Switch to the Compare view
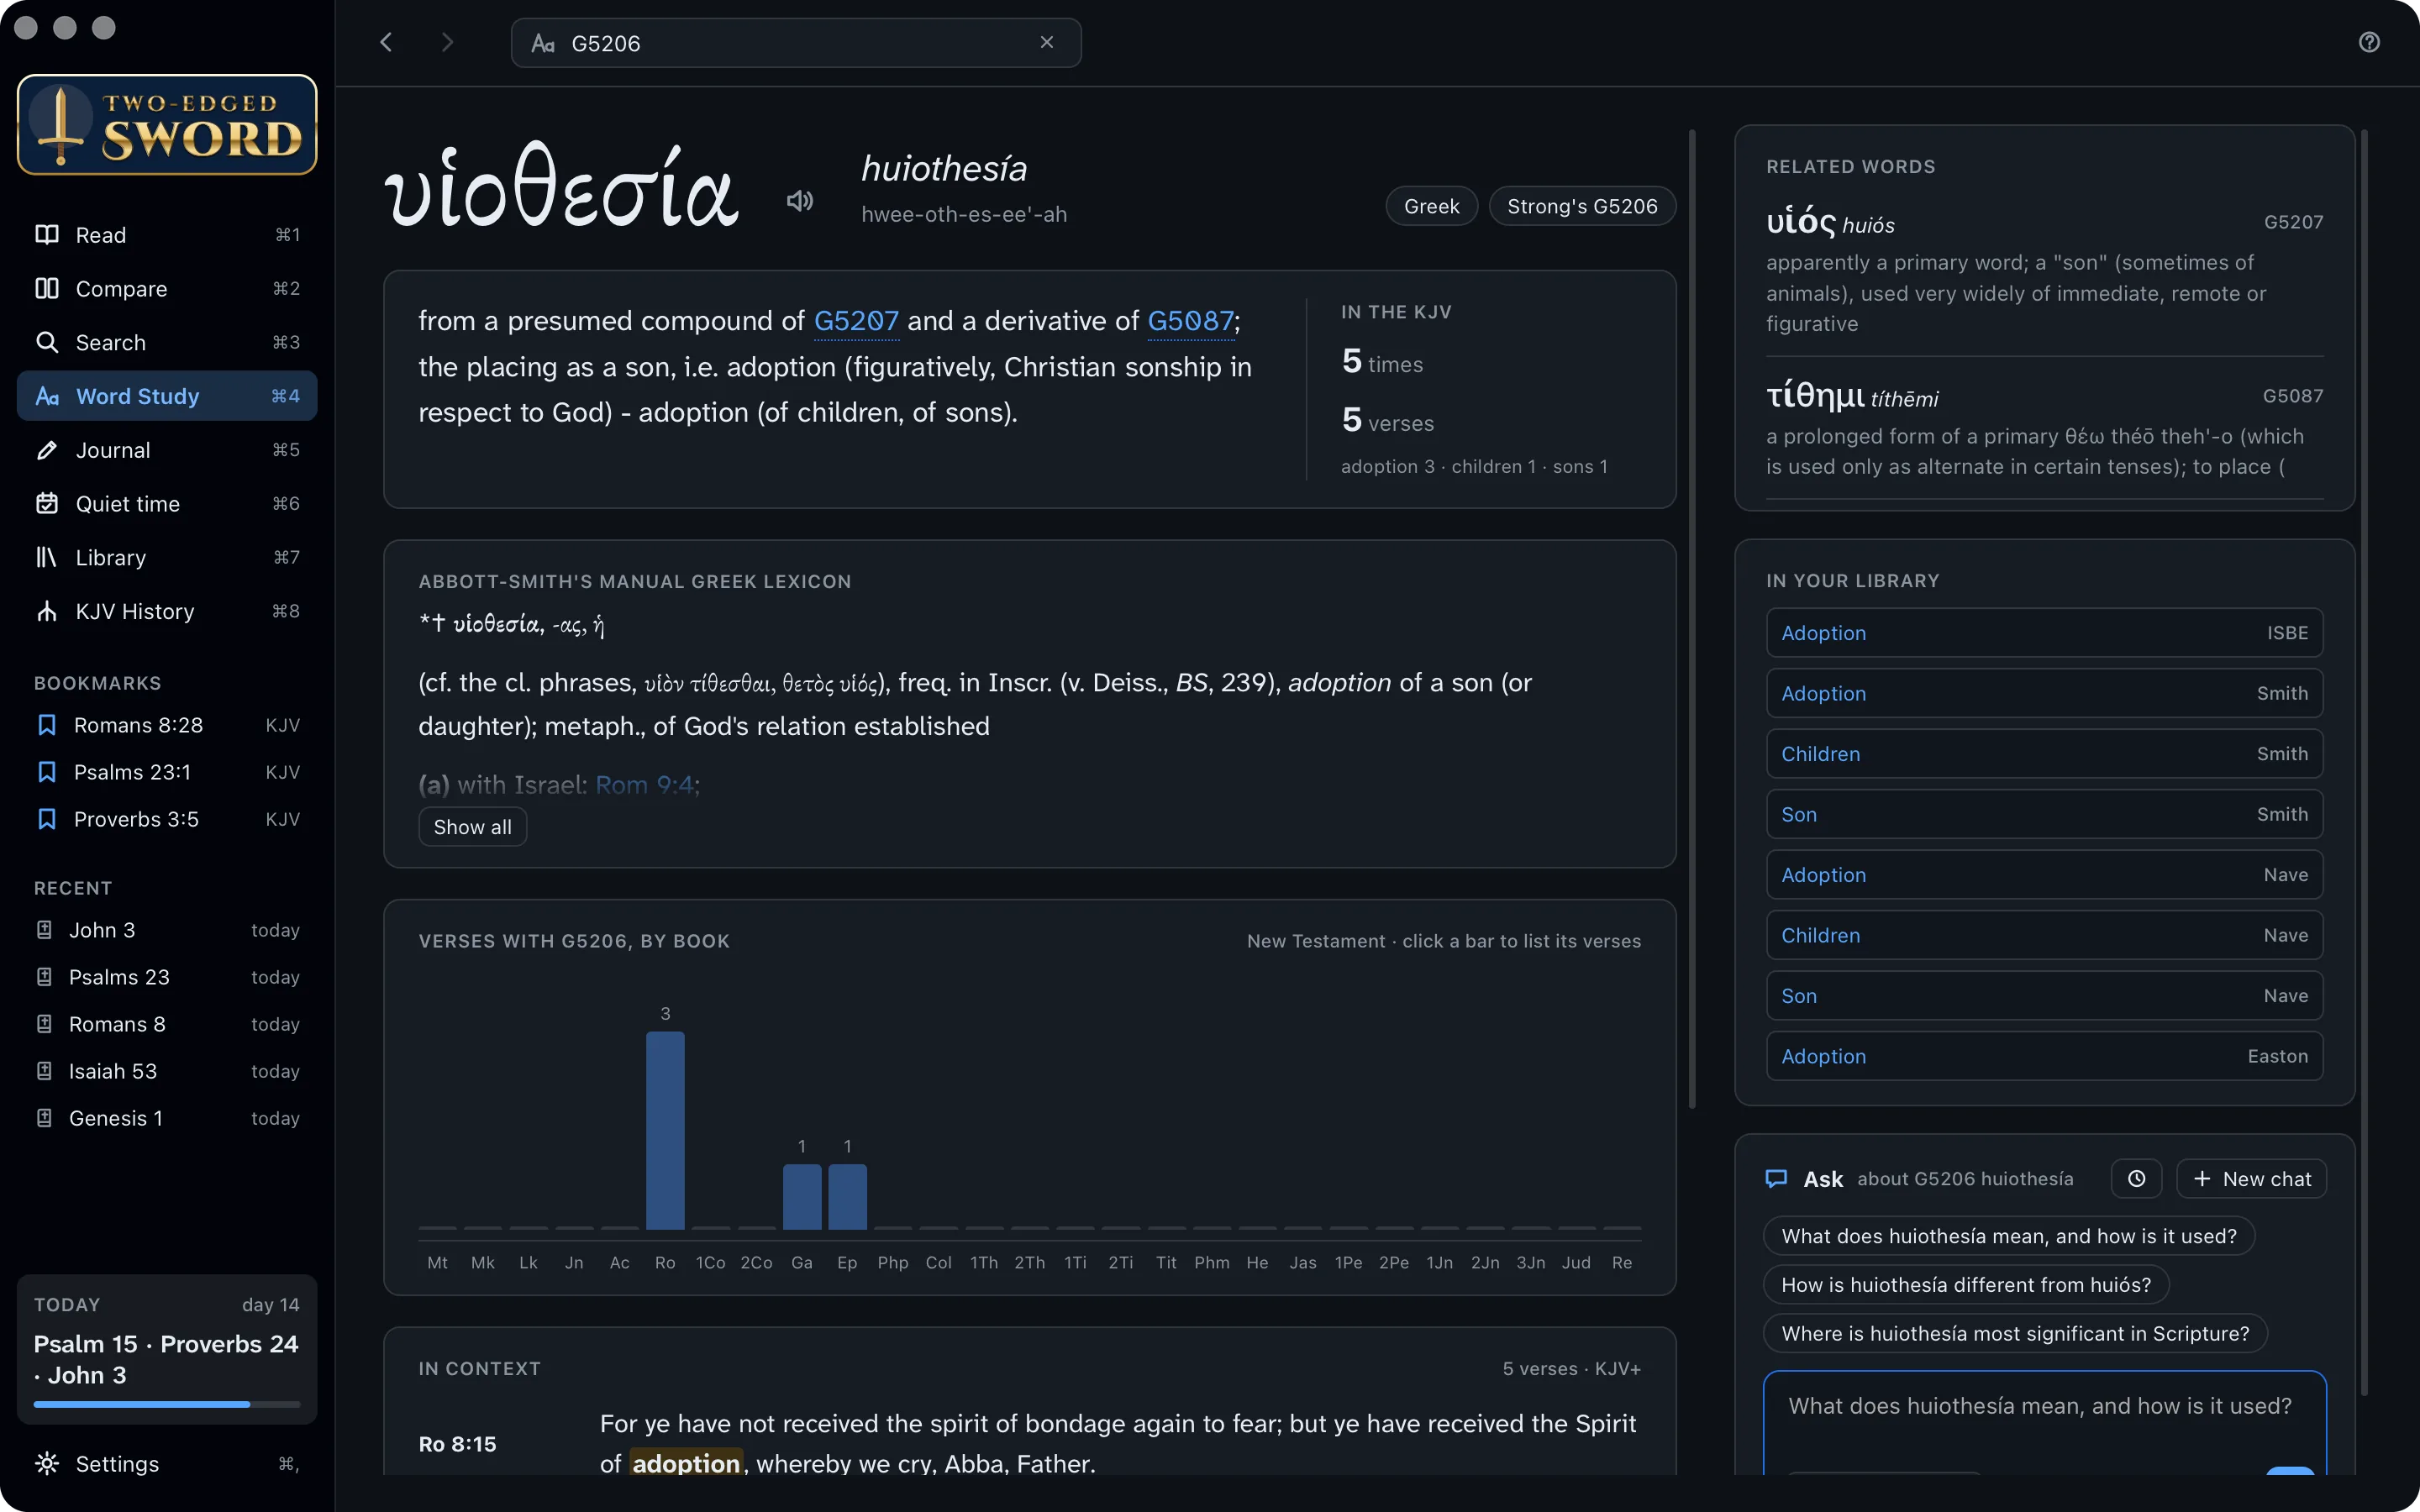2420x1512 pixels. pos(167,289)
